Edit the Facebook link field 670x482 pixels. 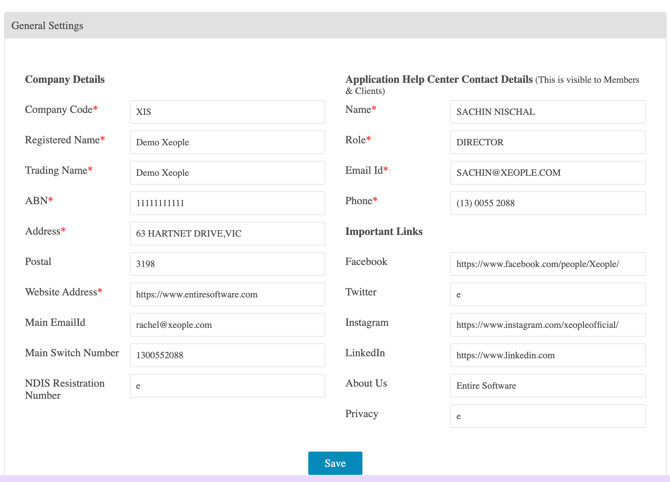(x=547, y=264)
